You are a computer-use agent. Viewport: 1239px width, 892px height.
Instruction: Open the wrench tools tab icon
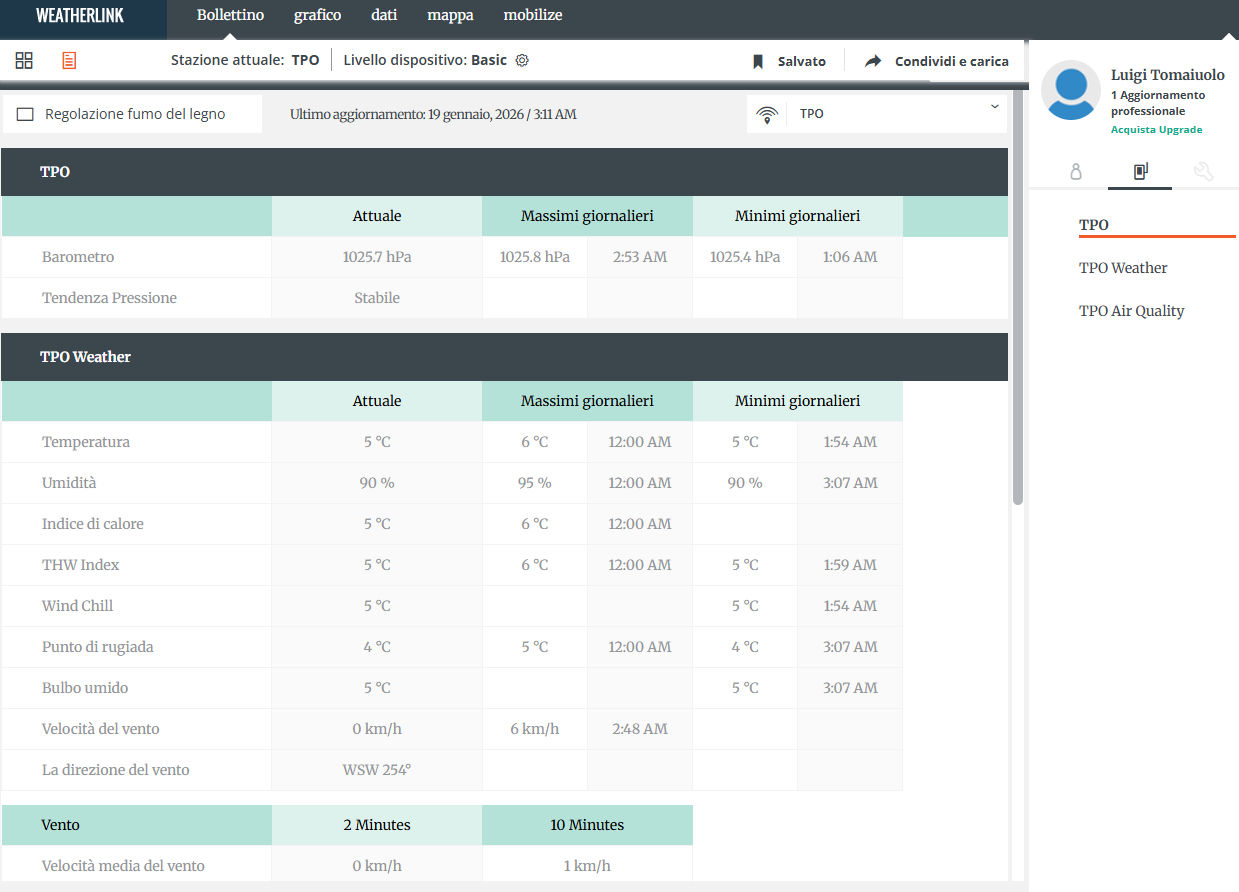pyautogui.click(x=1203, y=172)
